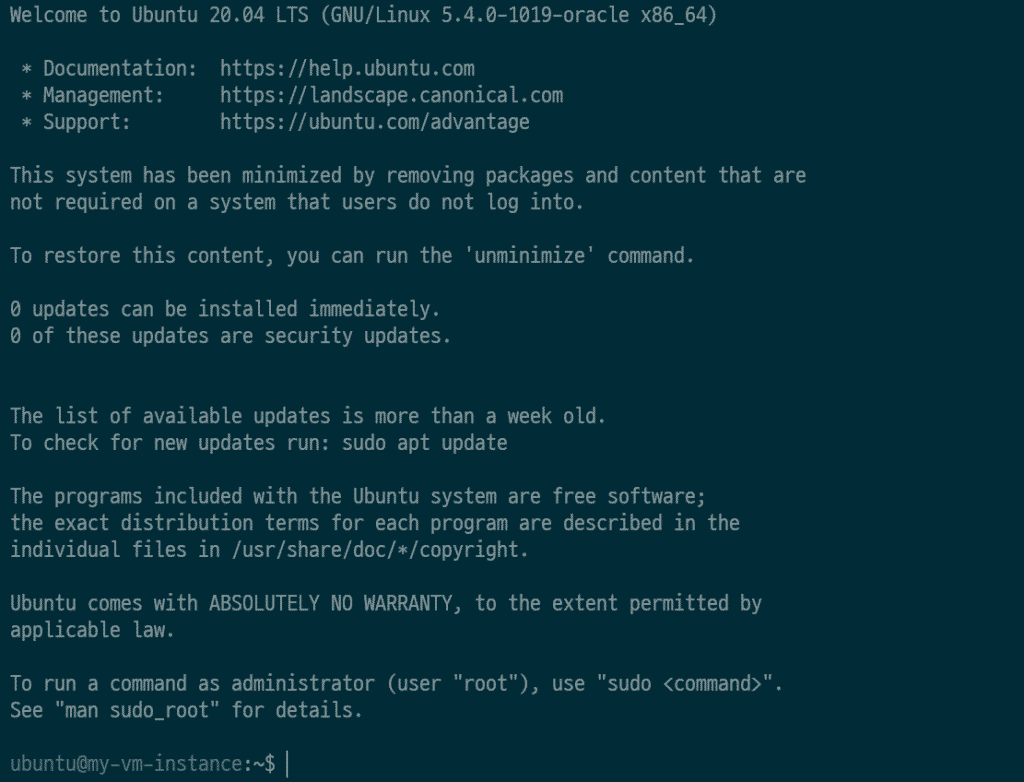This screenshot has height=782, width=1024.
Task: Click the '0 updates can be installed' line
Action: click(225, 309)
